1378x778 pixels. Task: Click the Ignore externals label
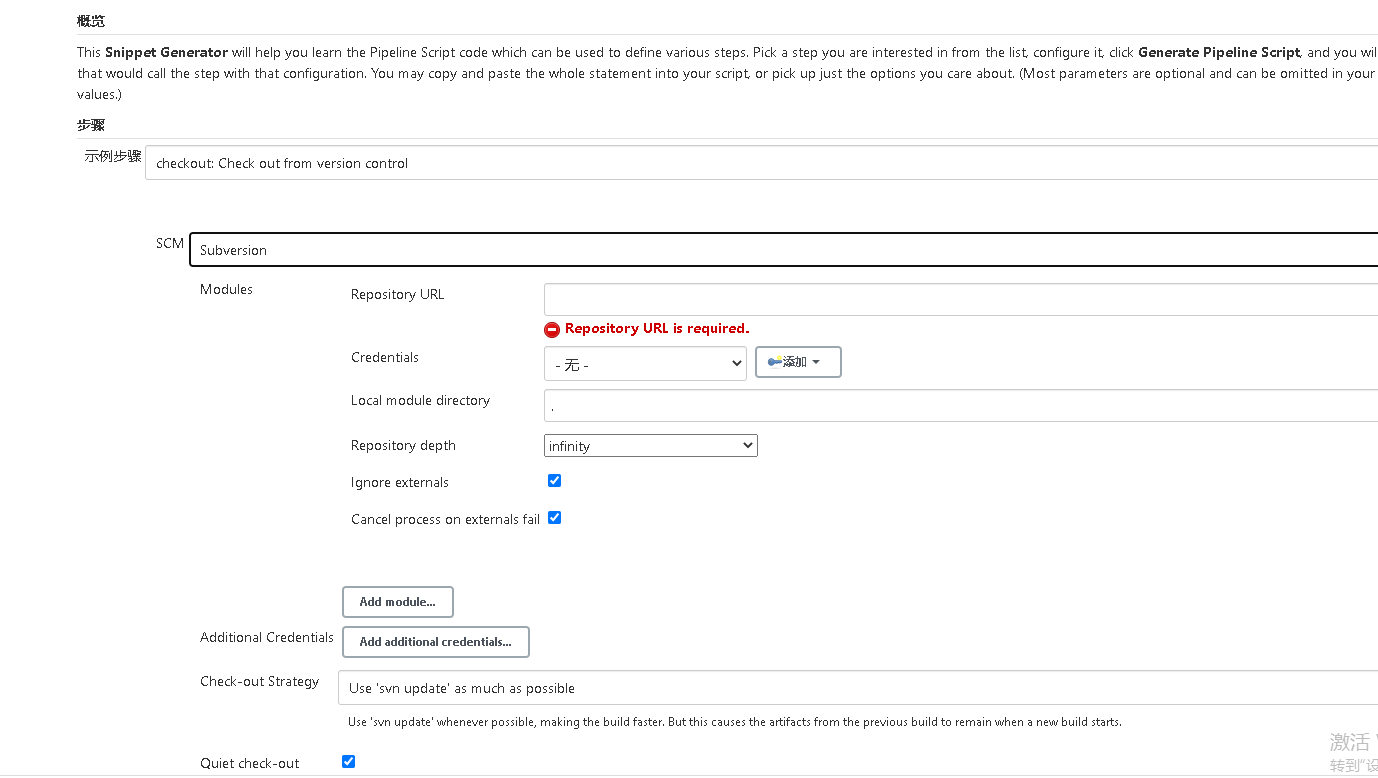click(x=400, y=482)
